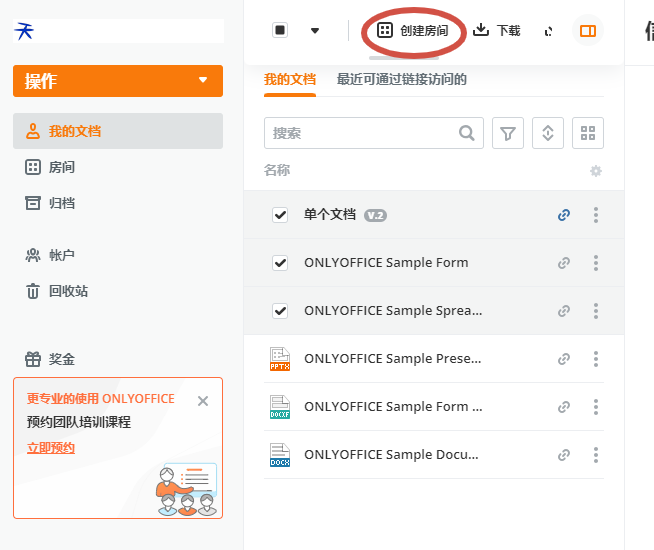Click the 立即预约 link
Screen dimensions: 654x550
tap(51, 448)
